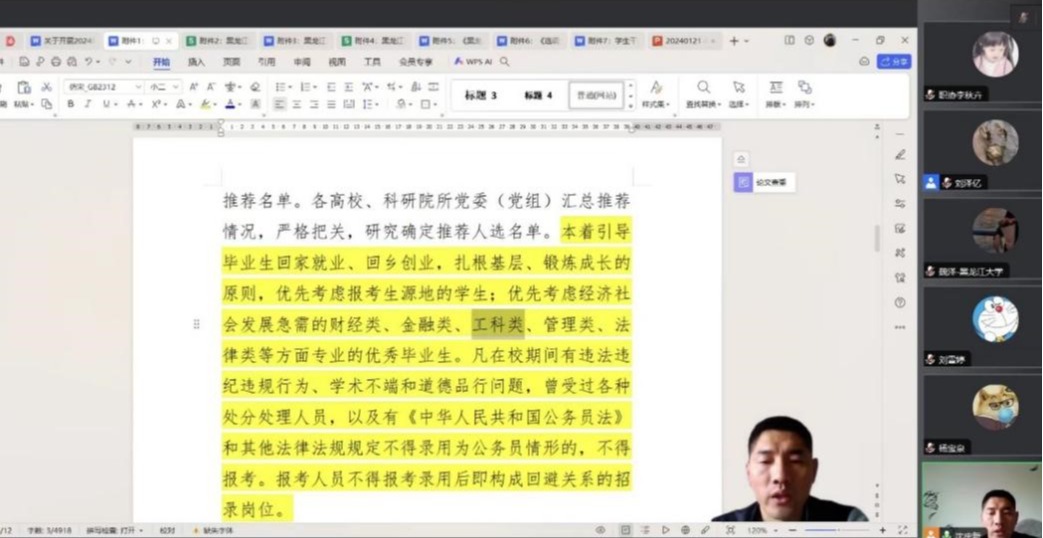The height and width of the screenshot is (538, 1043).
Task: Toggle Italic formatting
Action: pyautogui.click(x=88, y=104)
